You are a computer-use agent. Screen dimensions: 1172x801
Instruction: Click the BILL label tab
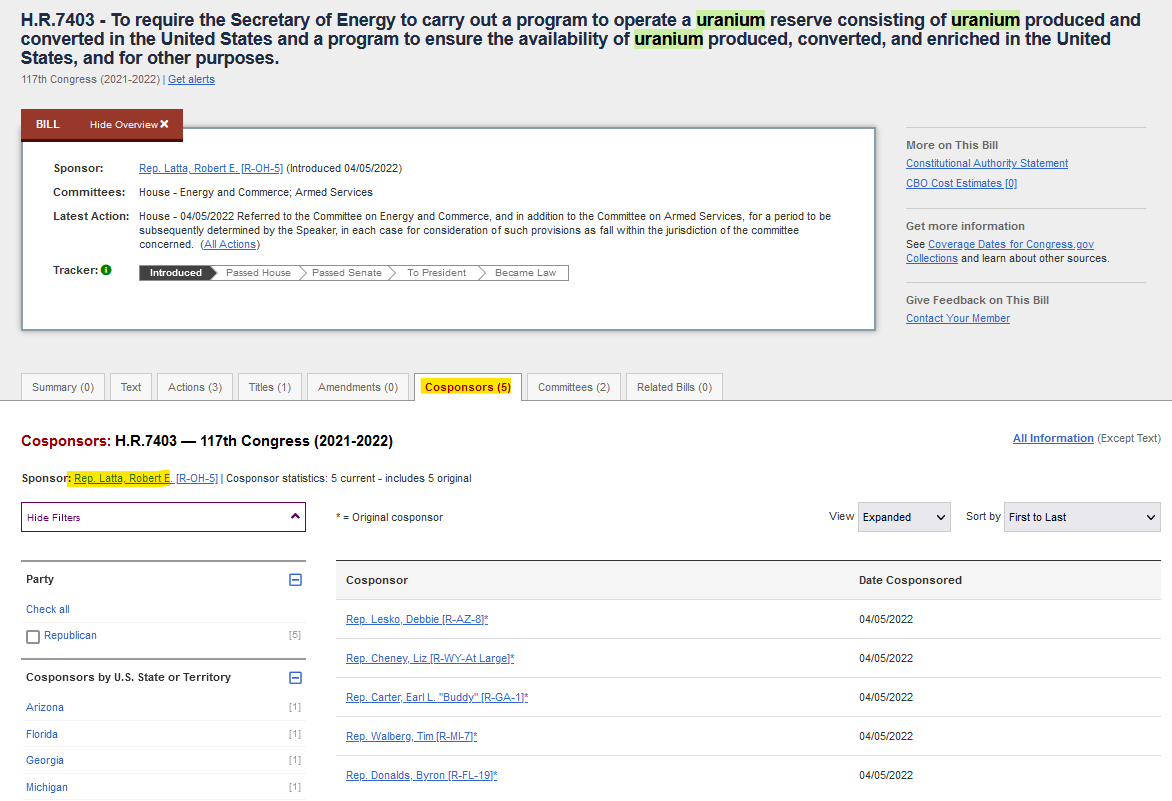pos(48,124)
